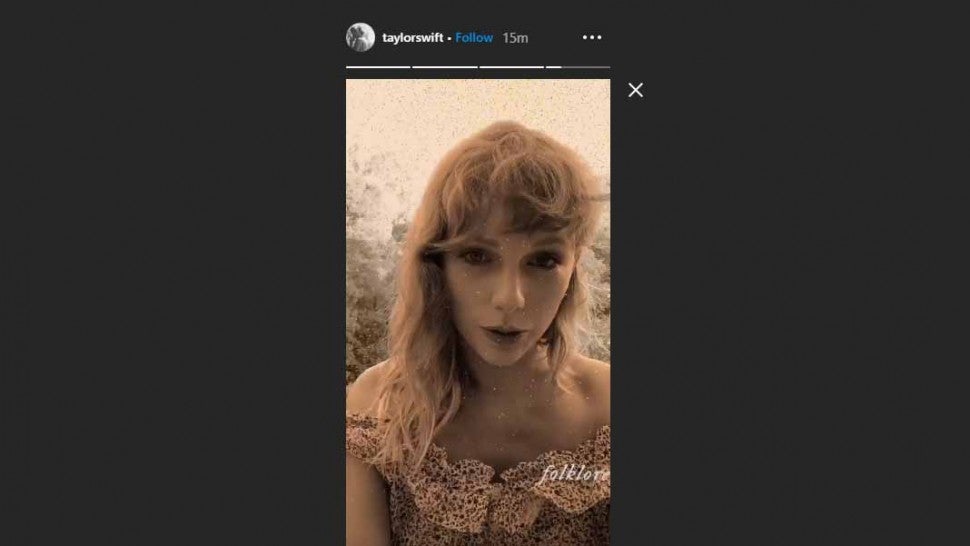Jump to the second story progress segment

pos(445,67)
